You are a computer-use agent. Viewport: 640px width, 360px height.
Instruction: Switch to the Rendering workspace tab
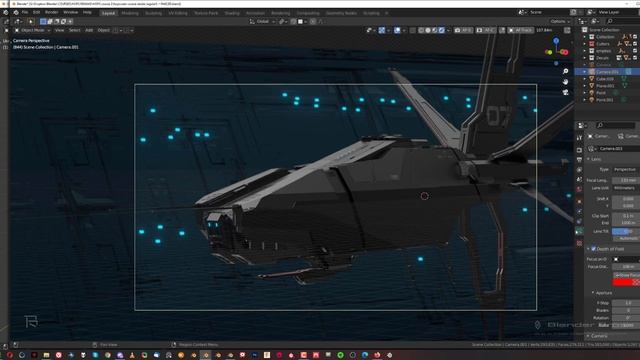click(280, 13)
